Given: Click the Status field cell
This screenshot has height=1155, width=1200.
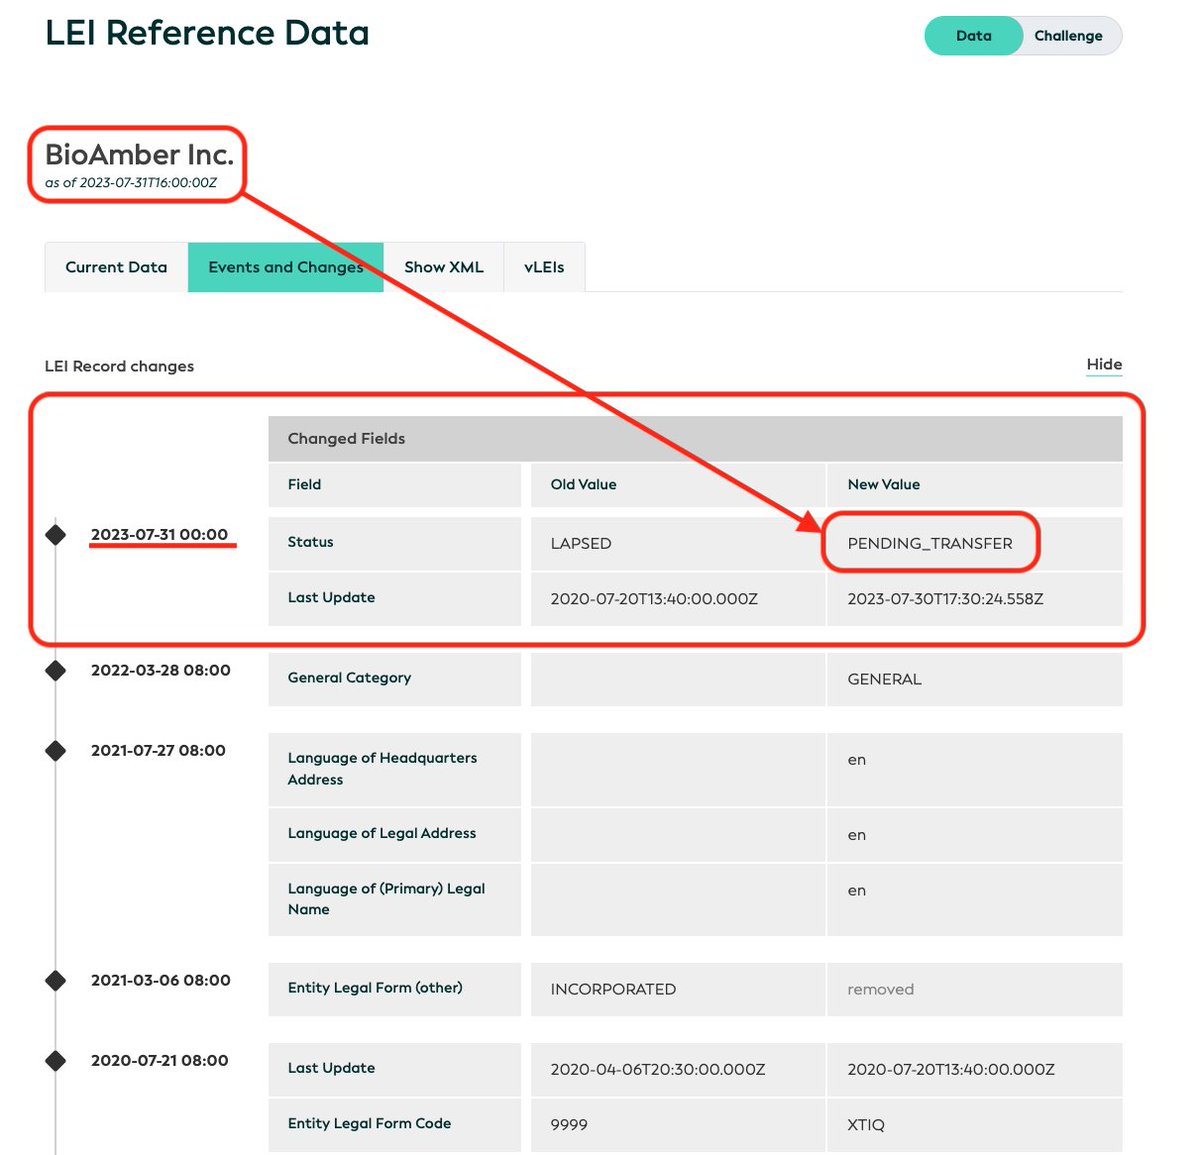Looking at the screenshot, I should tap(394, 543).
